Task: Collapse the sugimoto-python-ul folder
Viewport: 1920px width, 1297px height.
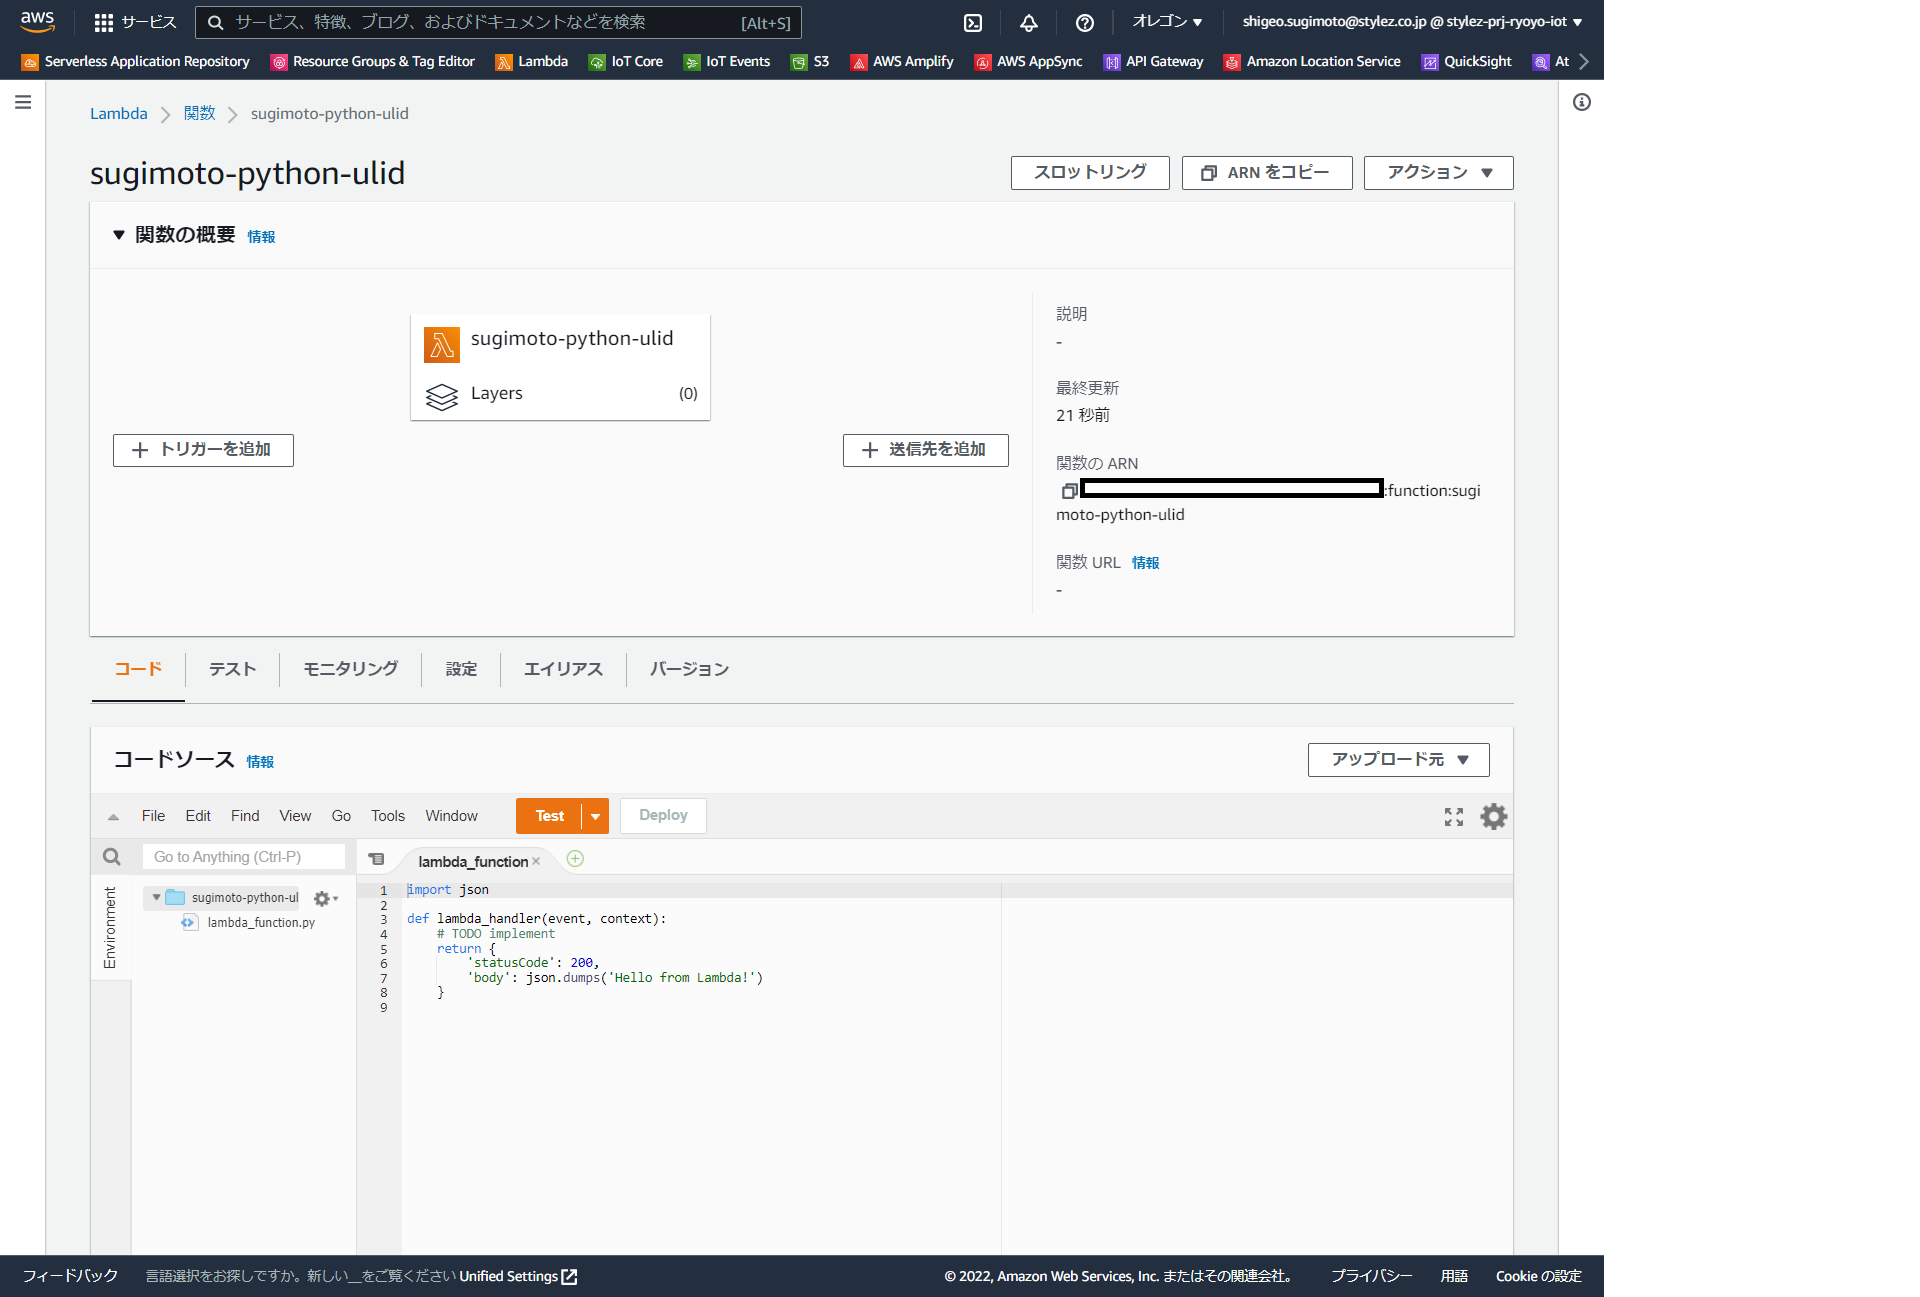Action: tap(156, 898)
